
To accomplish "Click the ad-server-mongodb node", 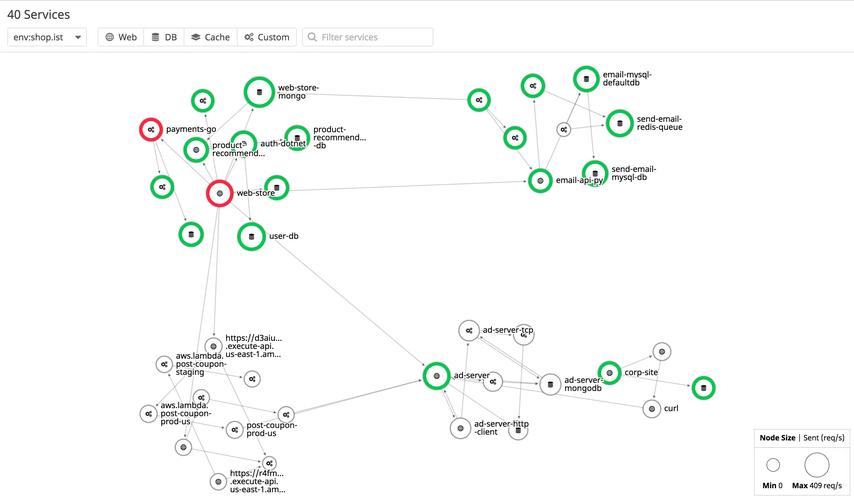I will (x=549, y=384).
